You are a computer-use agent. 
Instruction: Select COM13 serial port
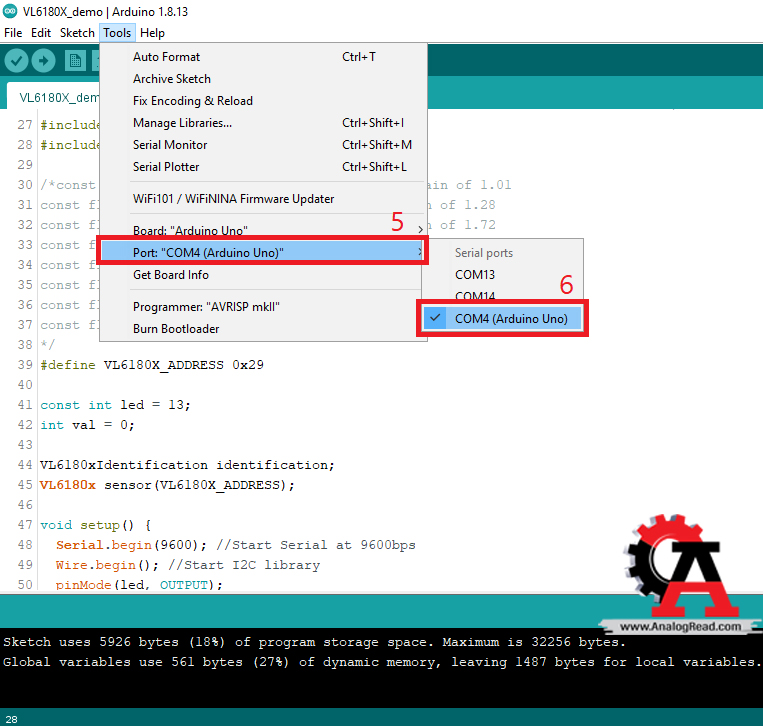(x=503, y=274)
